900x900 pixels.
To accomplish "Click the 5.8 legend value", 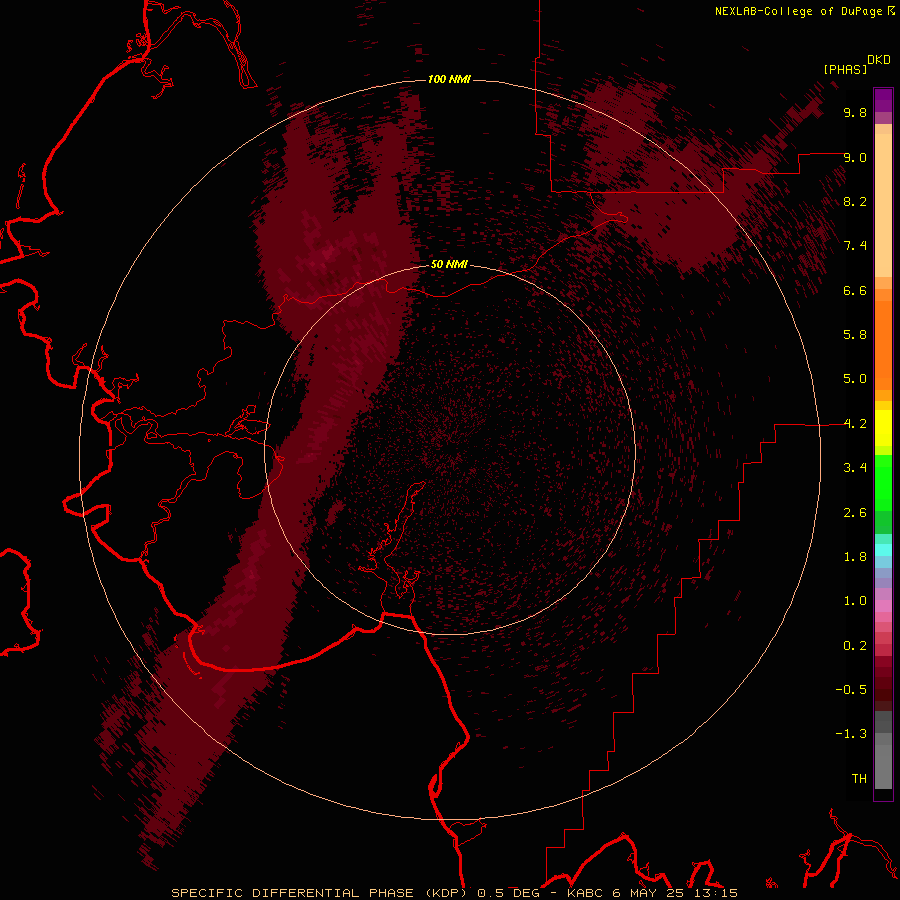I will click(x=855, y=335).
